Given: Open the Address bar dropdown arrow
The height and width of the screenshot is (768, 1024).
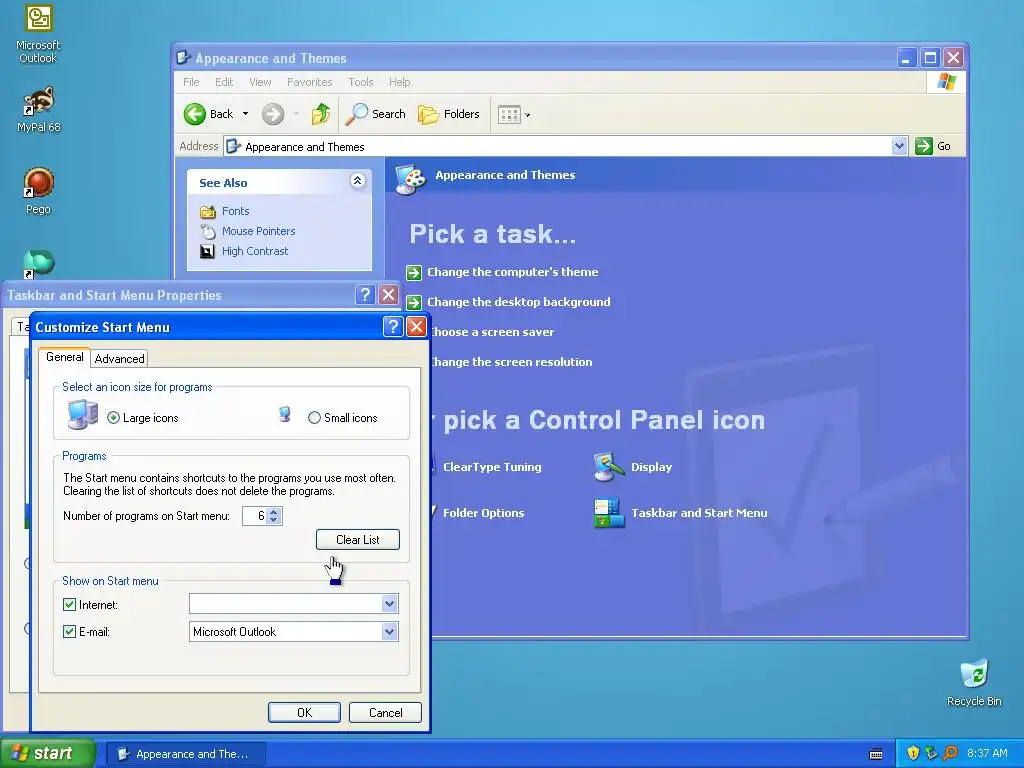Looking at the screenshot, I should [x=899, y=146].
